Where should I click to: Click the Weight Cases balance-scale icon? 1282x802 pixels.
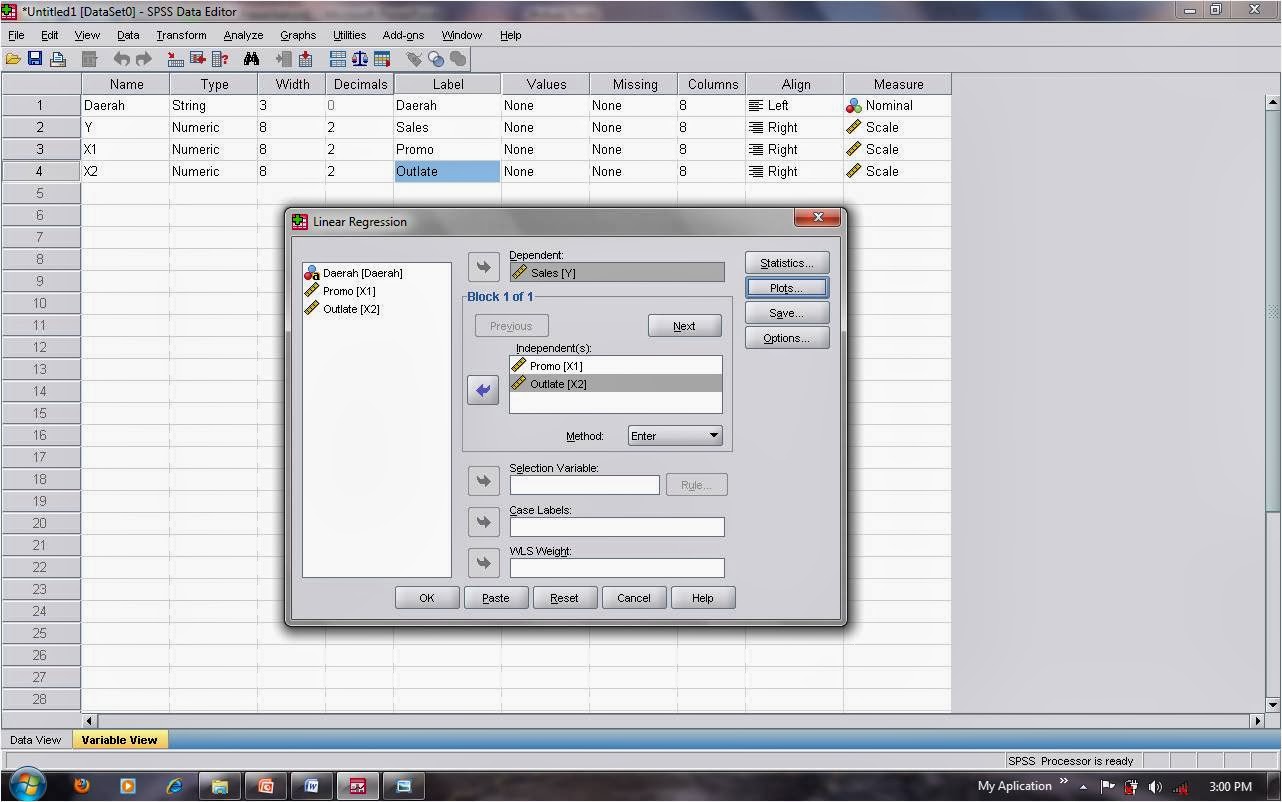point(360,59)
